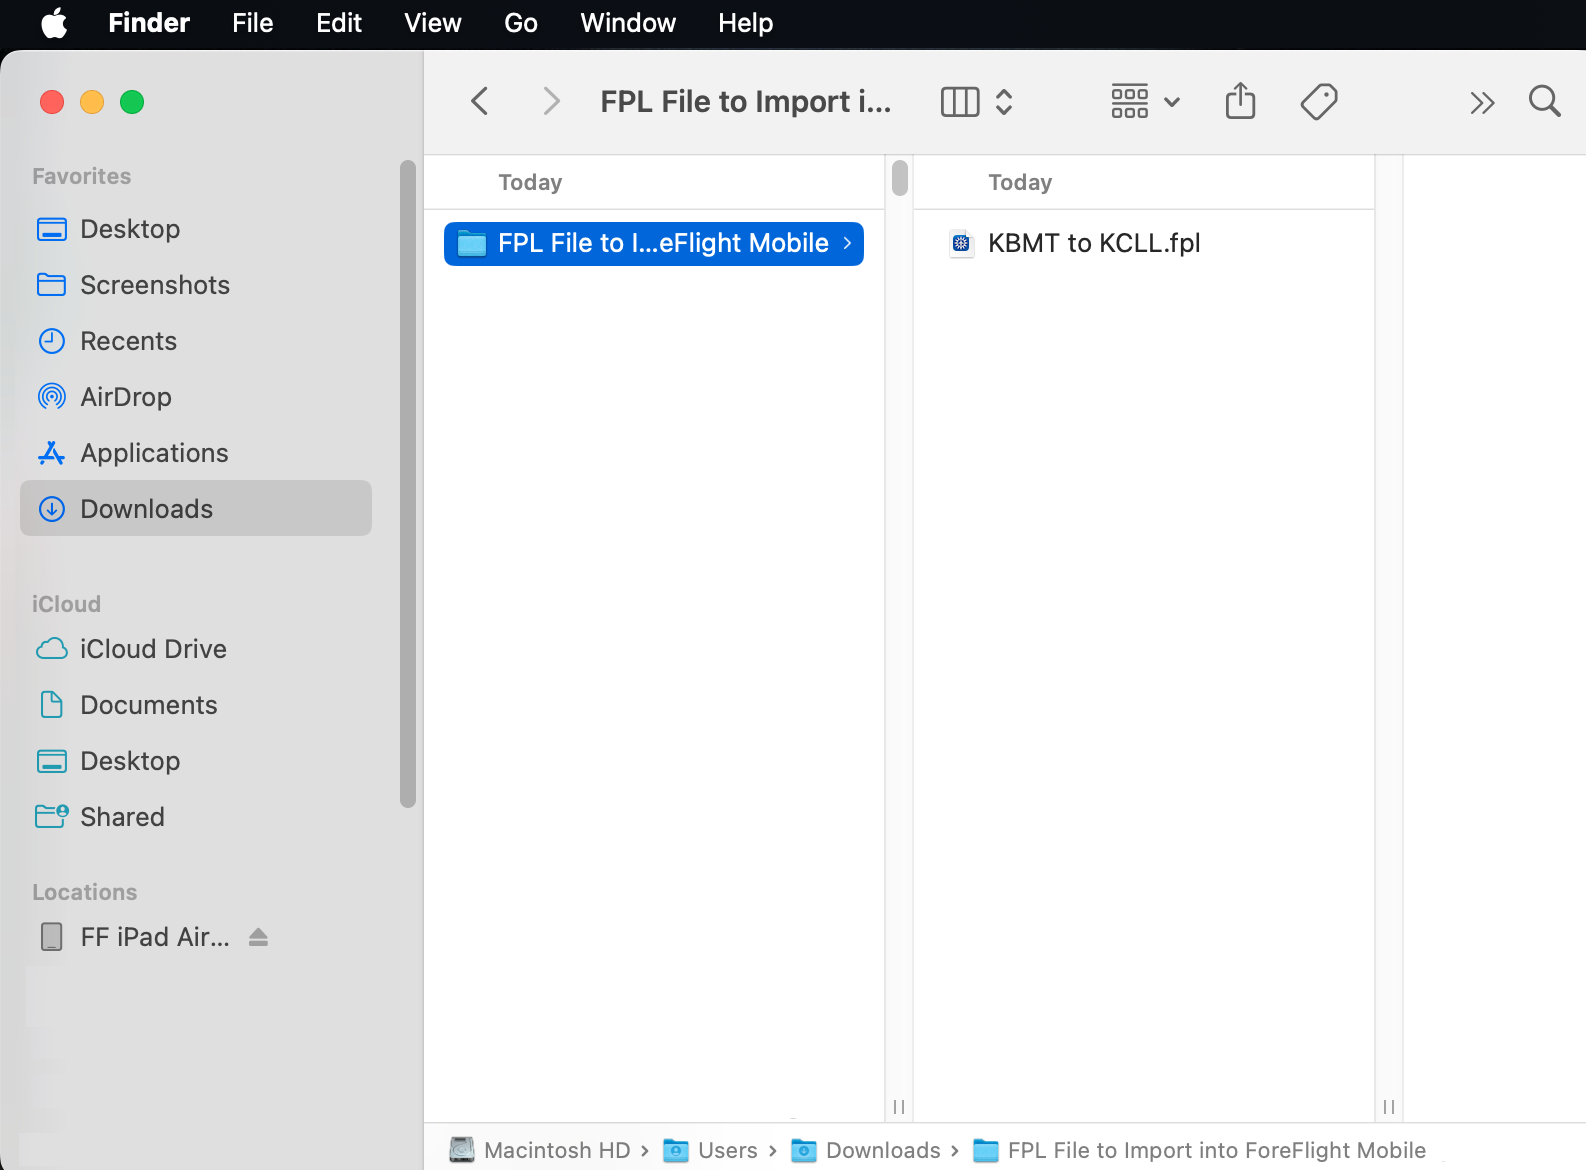Select Desktop under iCloud

[196, 761]
